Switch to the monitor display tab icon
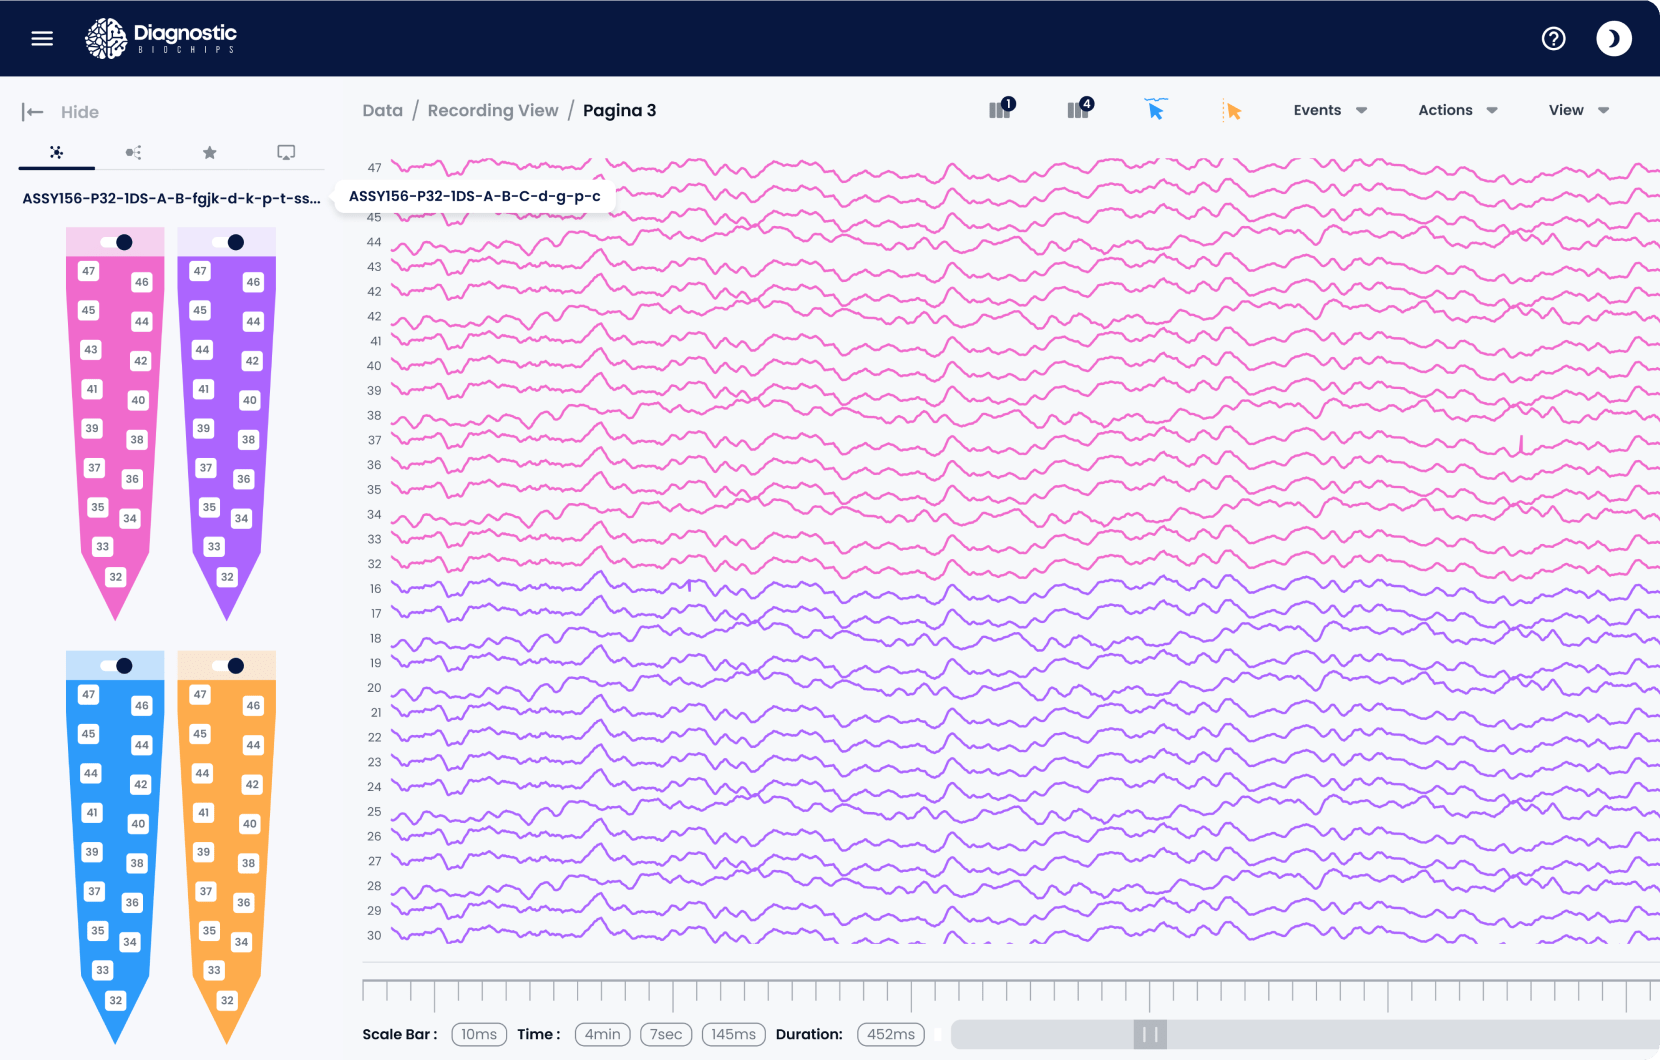The width and height of the screenshot is (1660, 1060). (x=286, y=152)
